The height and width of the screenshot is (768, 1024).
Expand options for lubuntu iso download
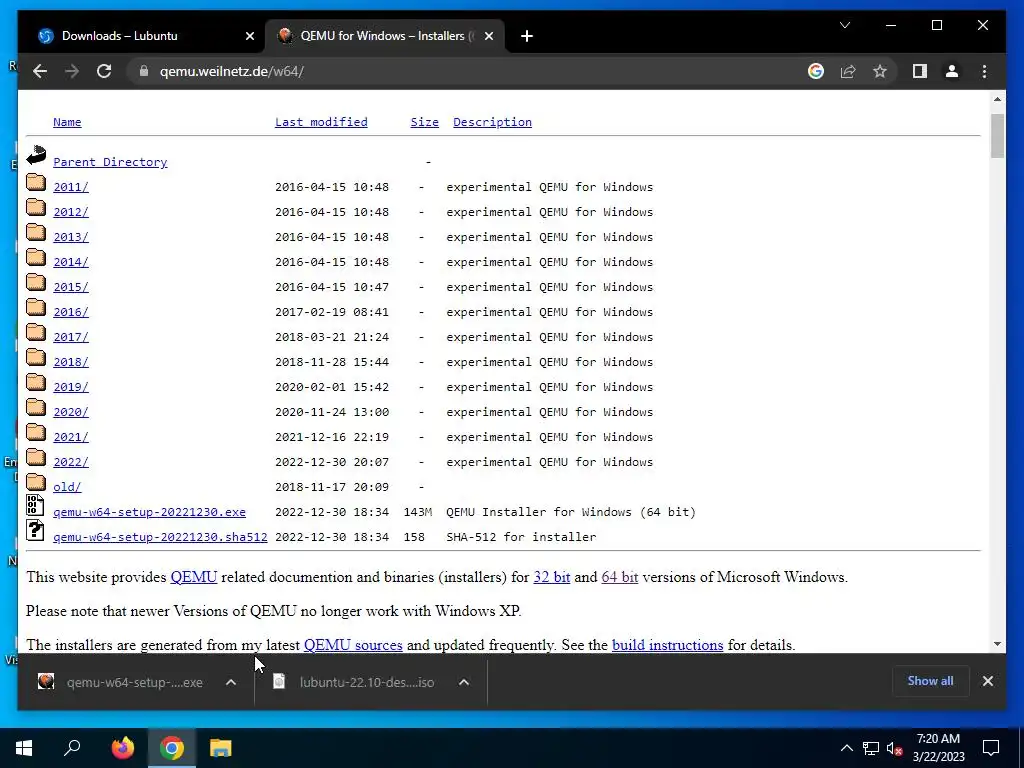[x=464, y=682]
